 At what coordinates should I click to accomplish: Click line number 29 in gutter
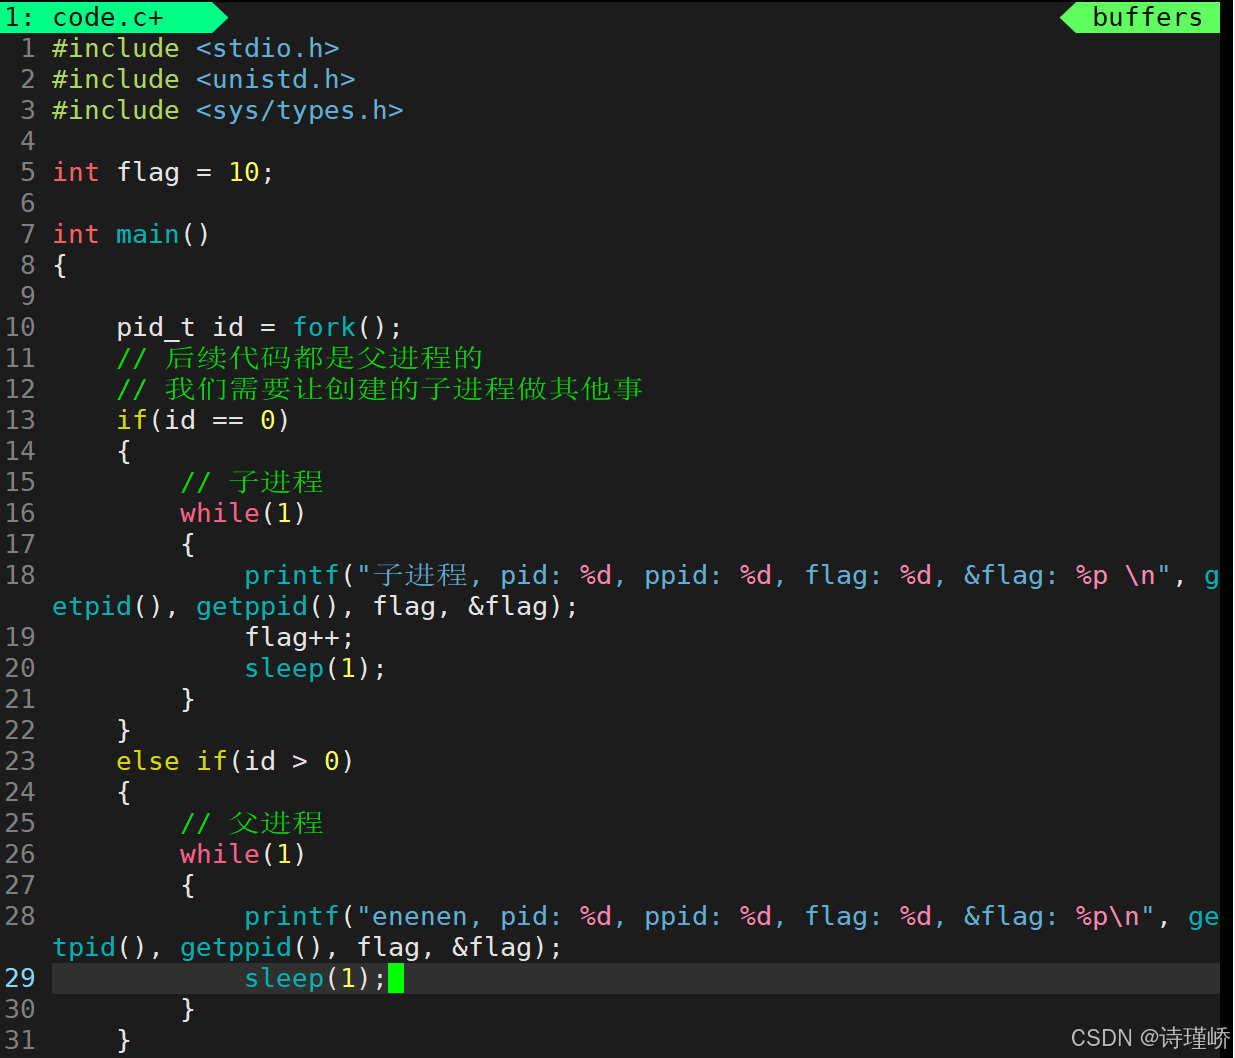[x=19, y=978]
